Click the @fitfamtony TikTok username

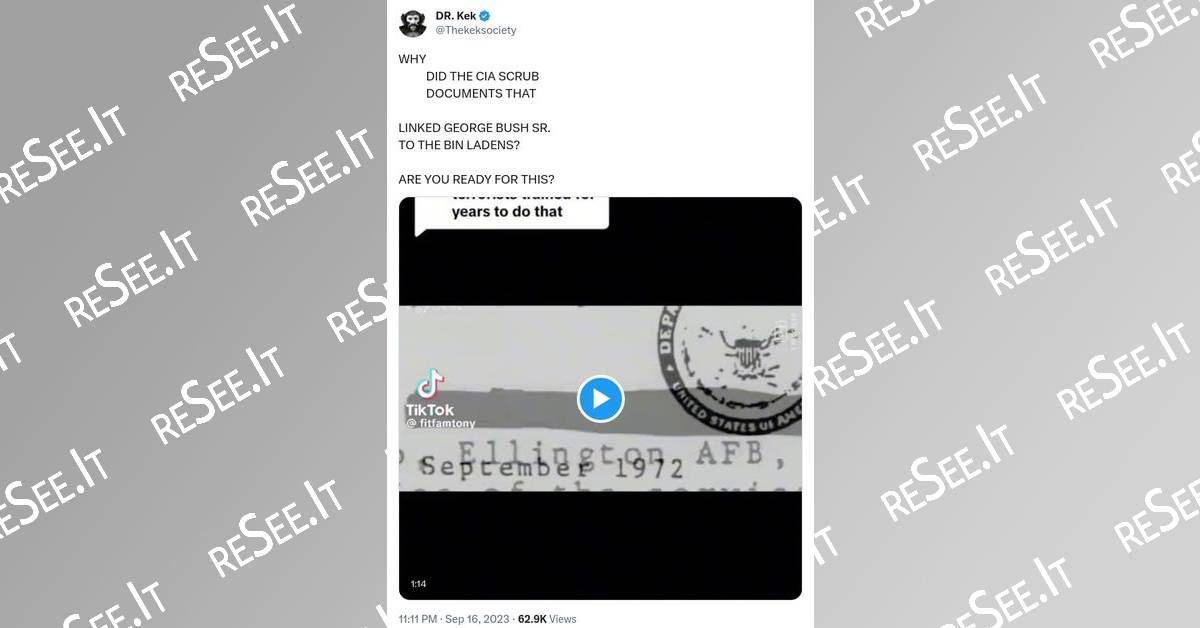coord(441,424)
